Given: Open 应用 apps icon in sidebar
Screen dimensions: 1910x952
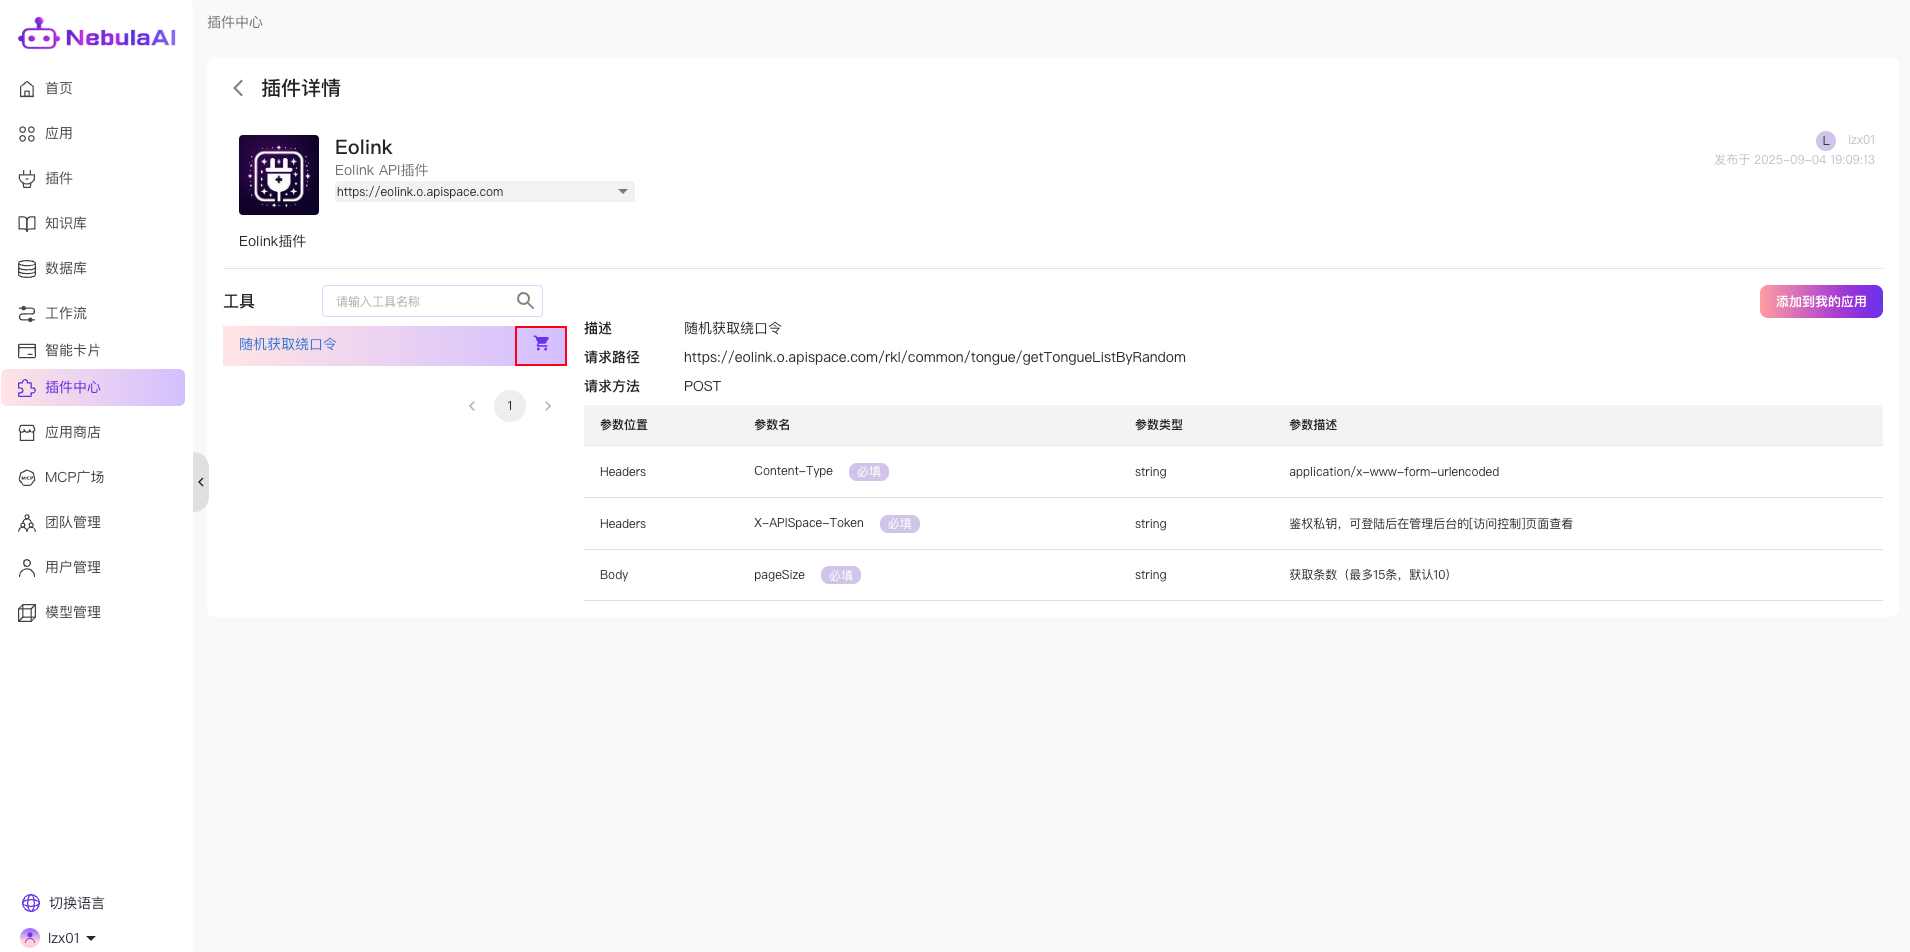Looking at the screenshot, I should (x=27, y=134).
